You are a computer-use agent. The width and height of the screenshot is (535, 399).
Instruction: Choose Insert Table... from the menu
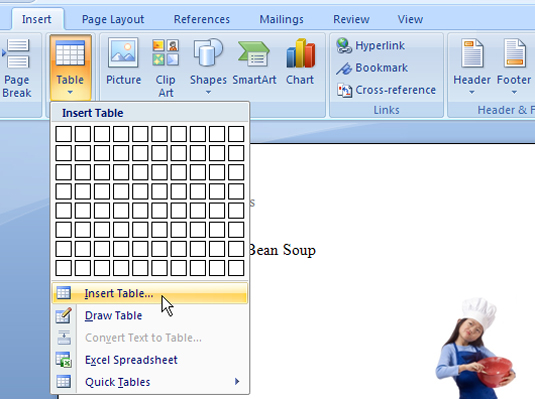pos(150,293)
